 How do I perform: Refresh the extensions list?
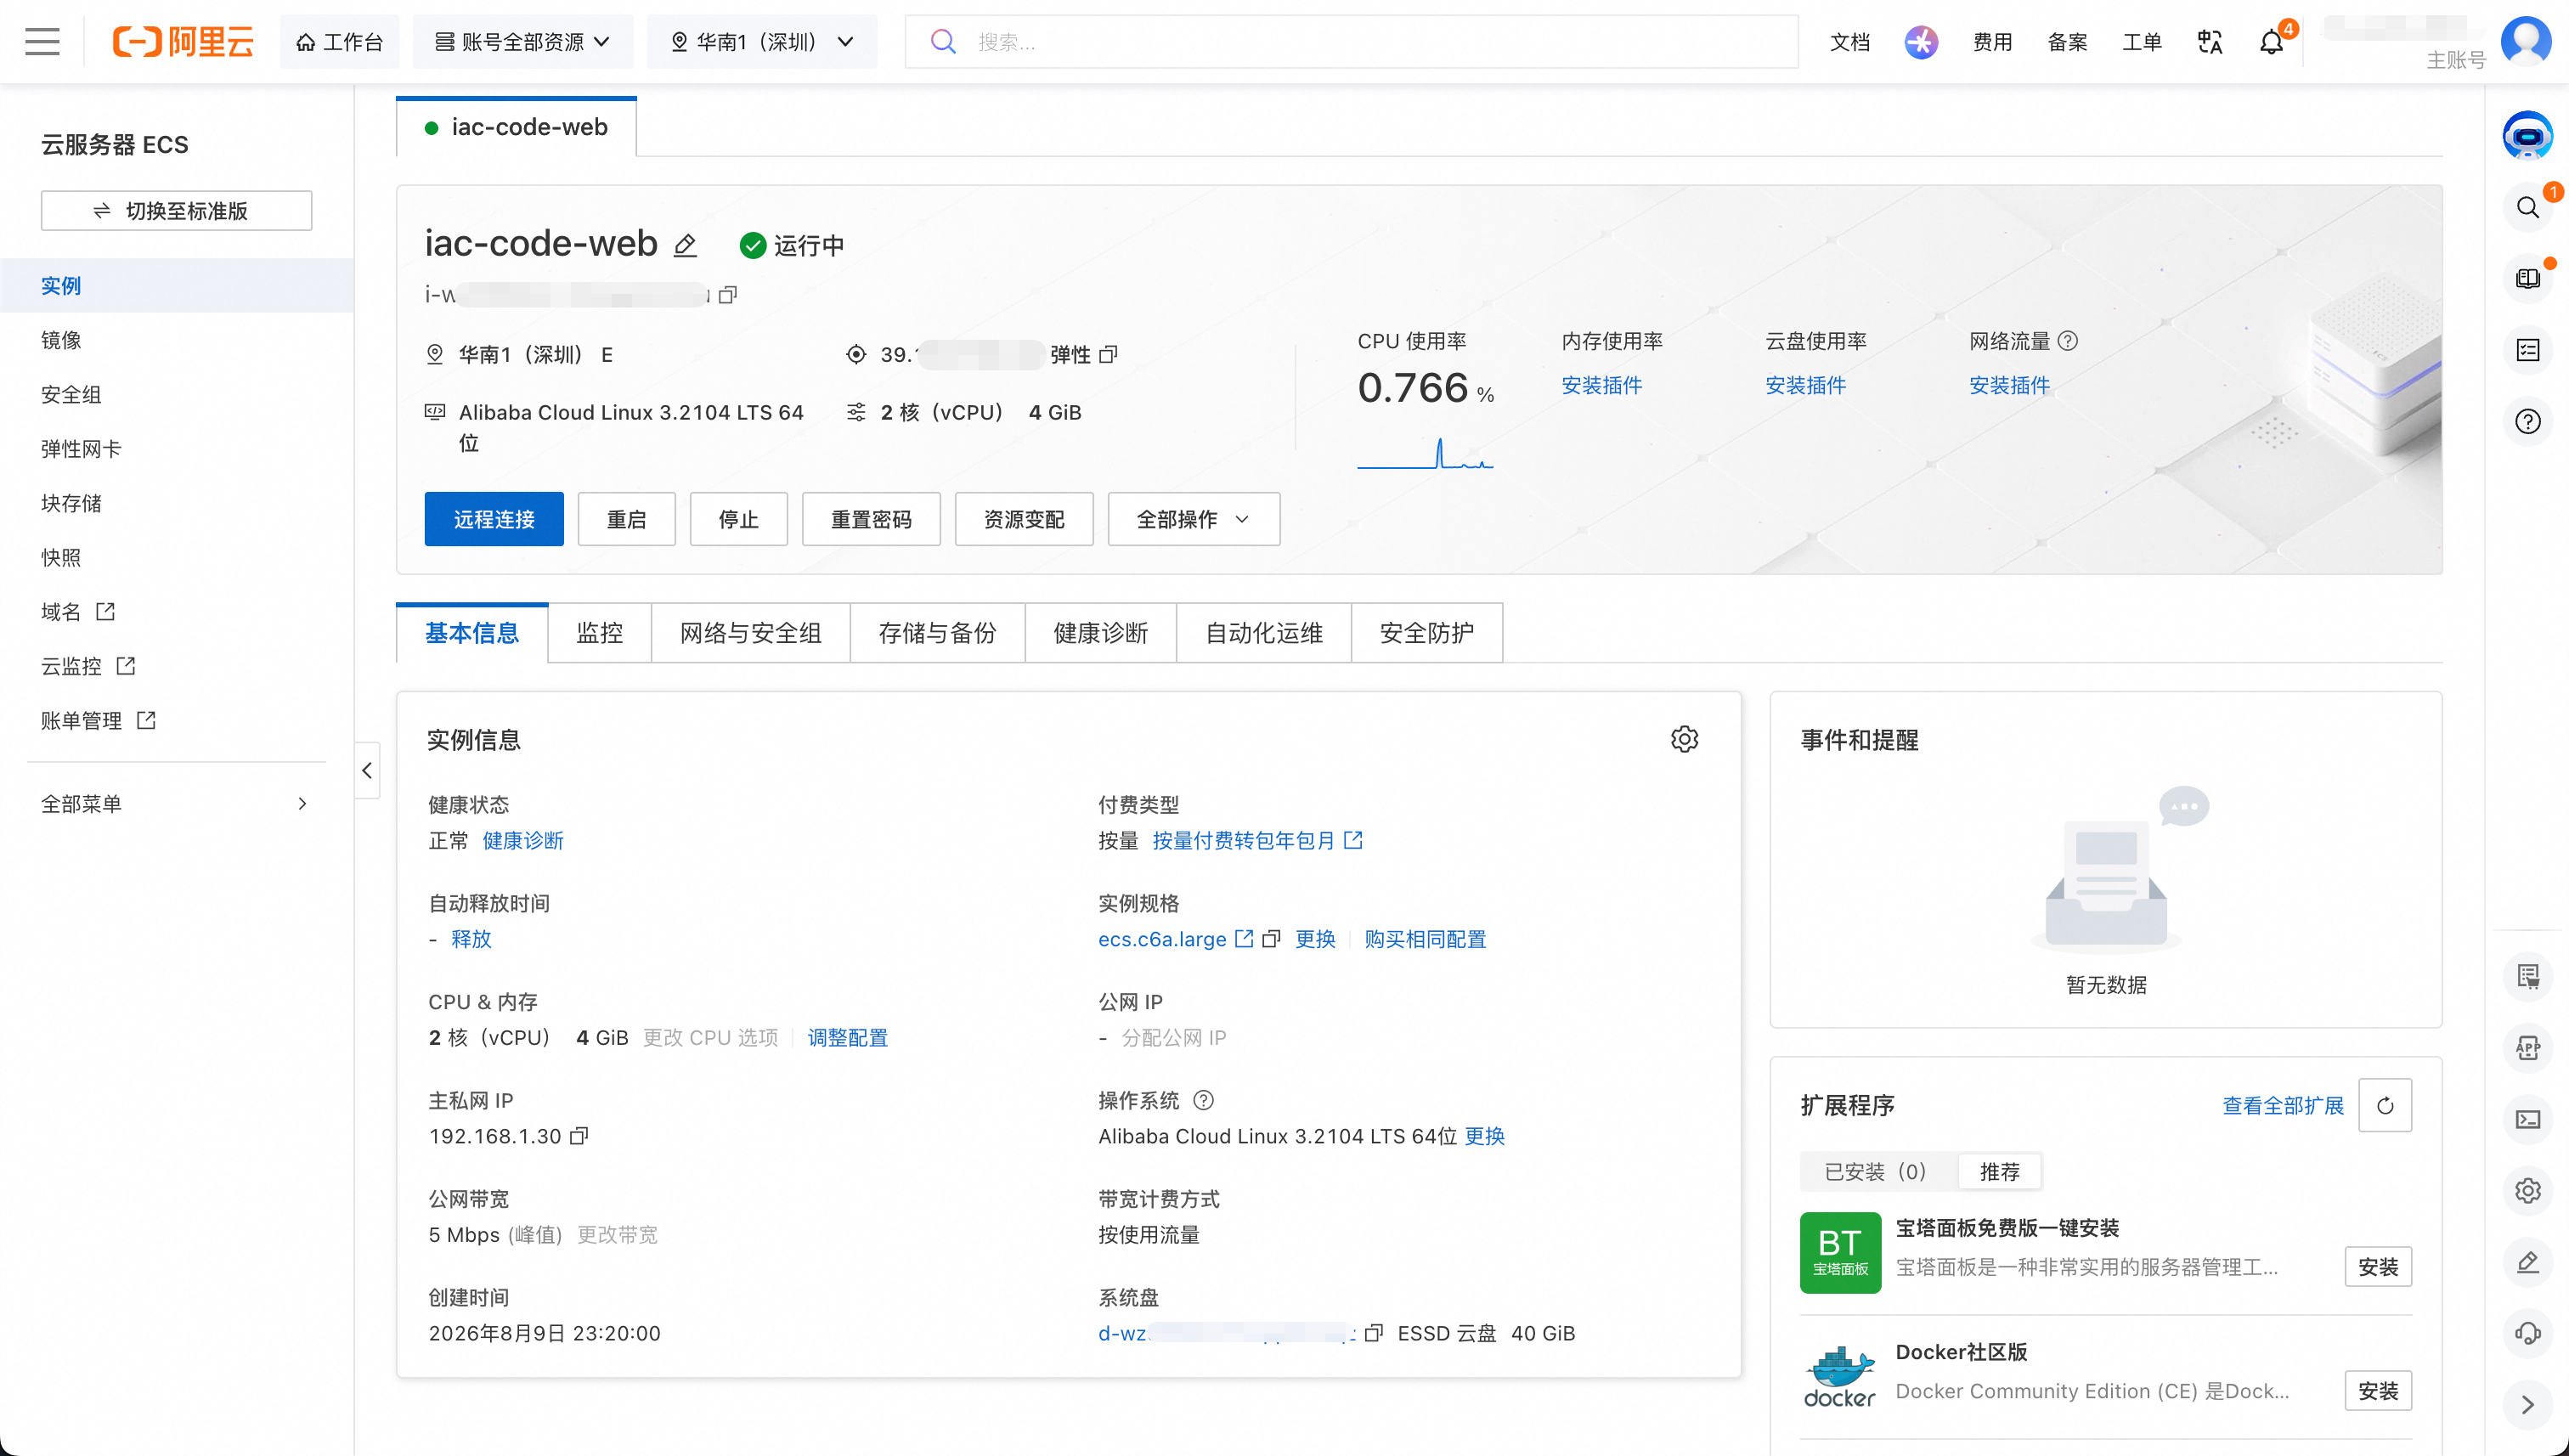2385,1105
